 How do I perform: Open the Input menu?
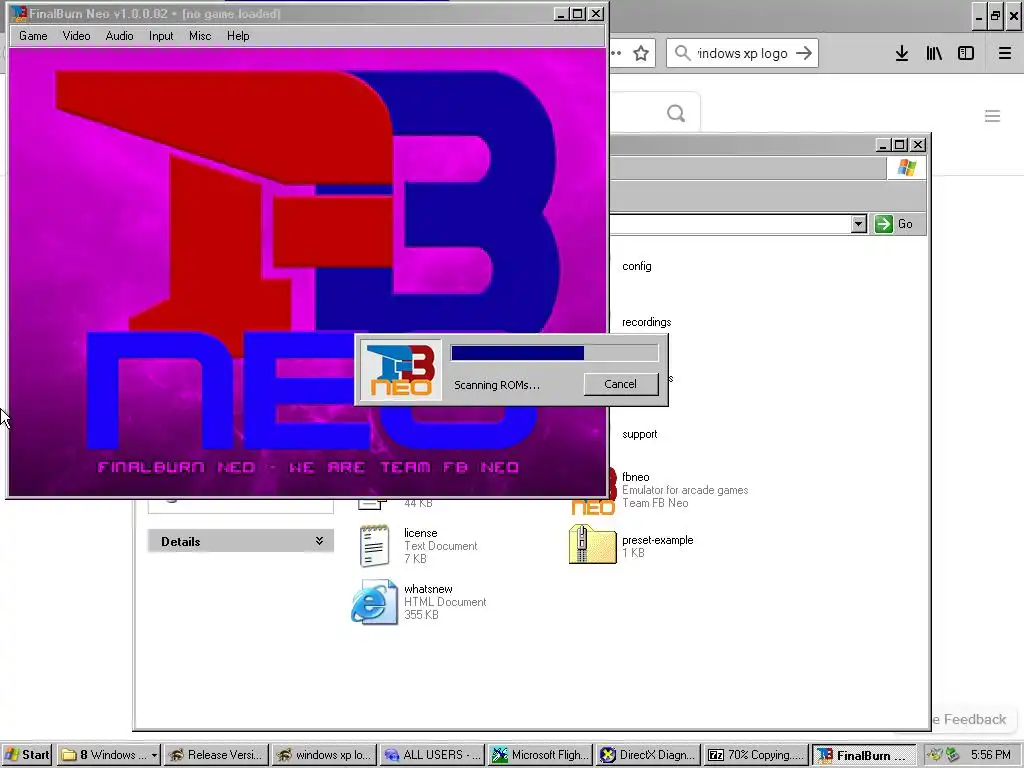(161, 36)
